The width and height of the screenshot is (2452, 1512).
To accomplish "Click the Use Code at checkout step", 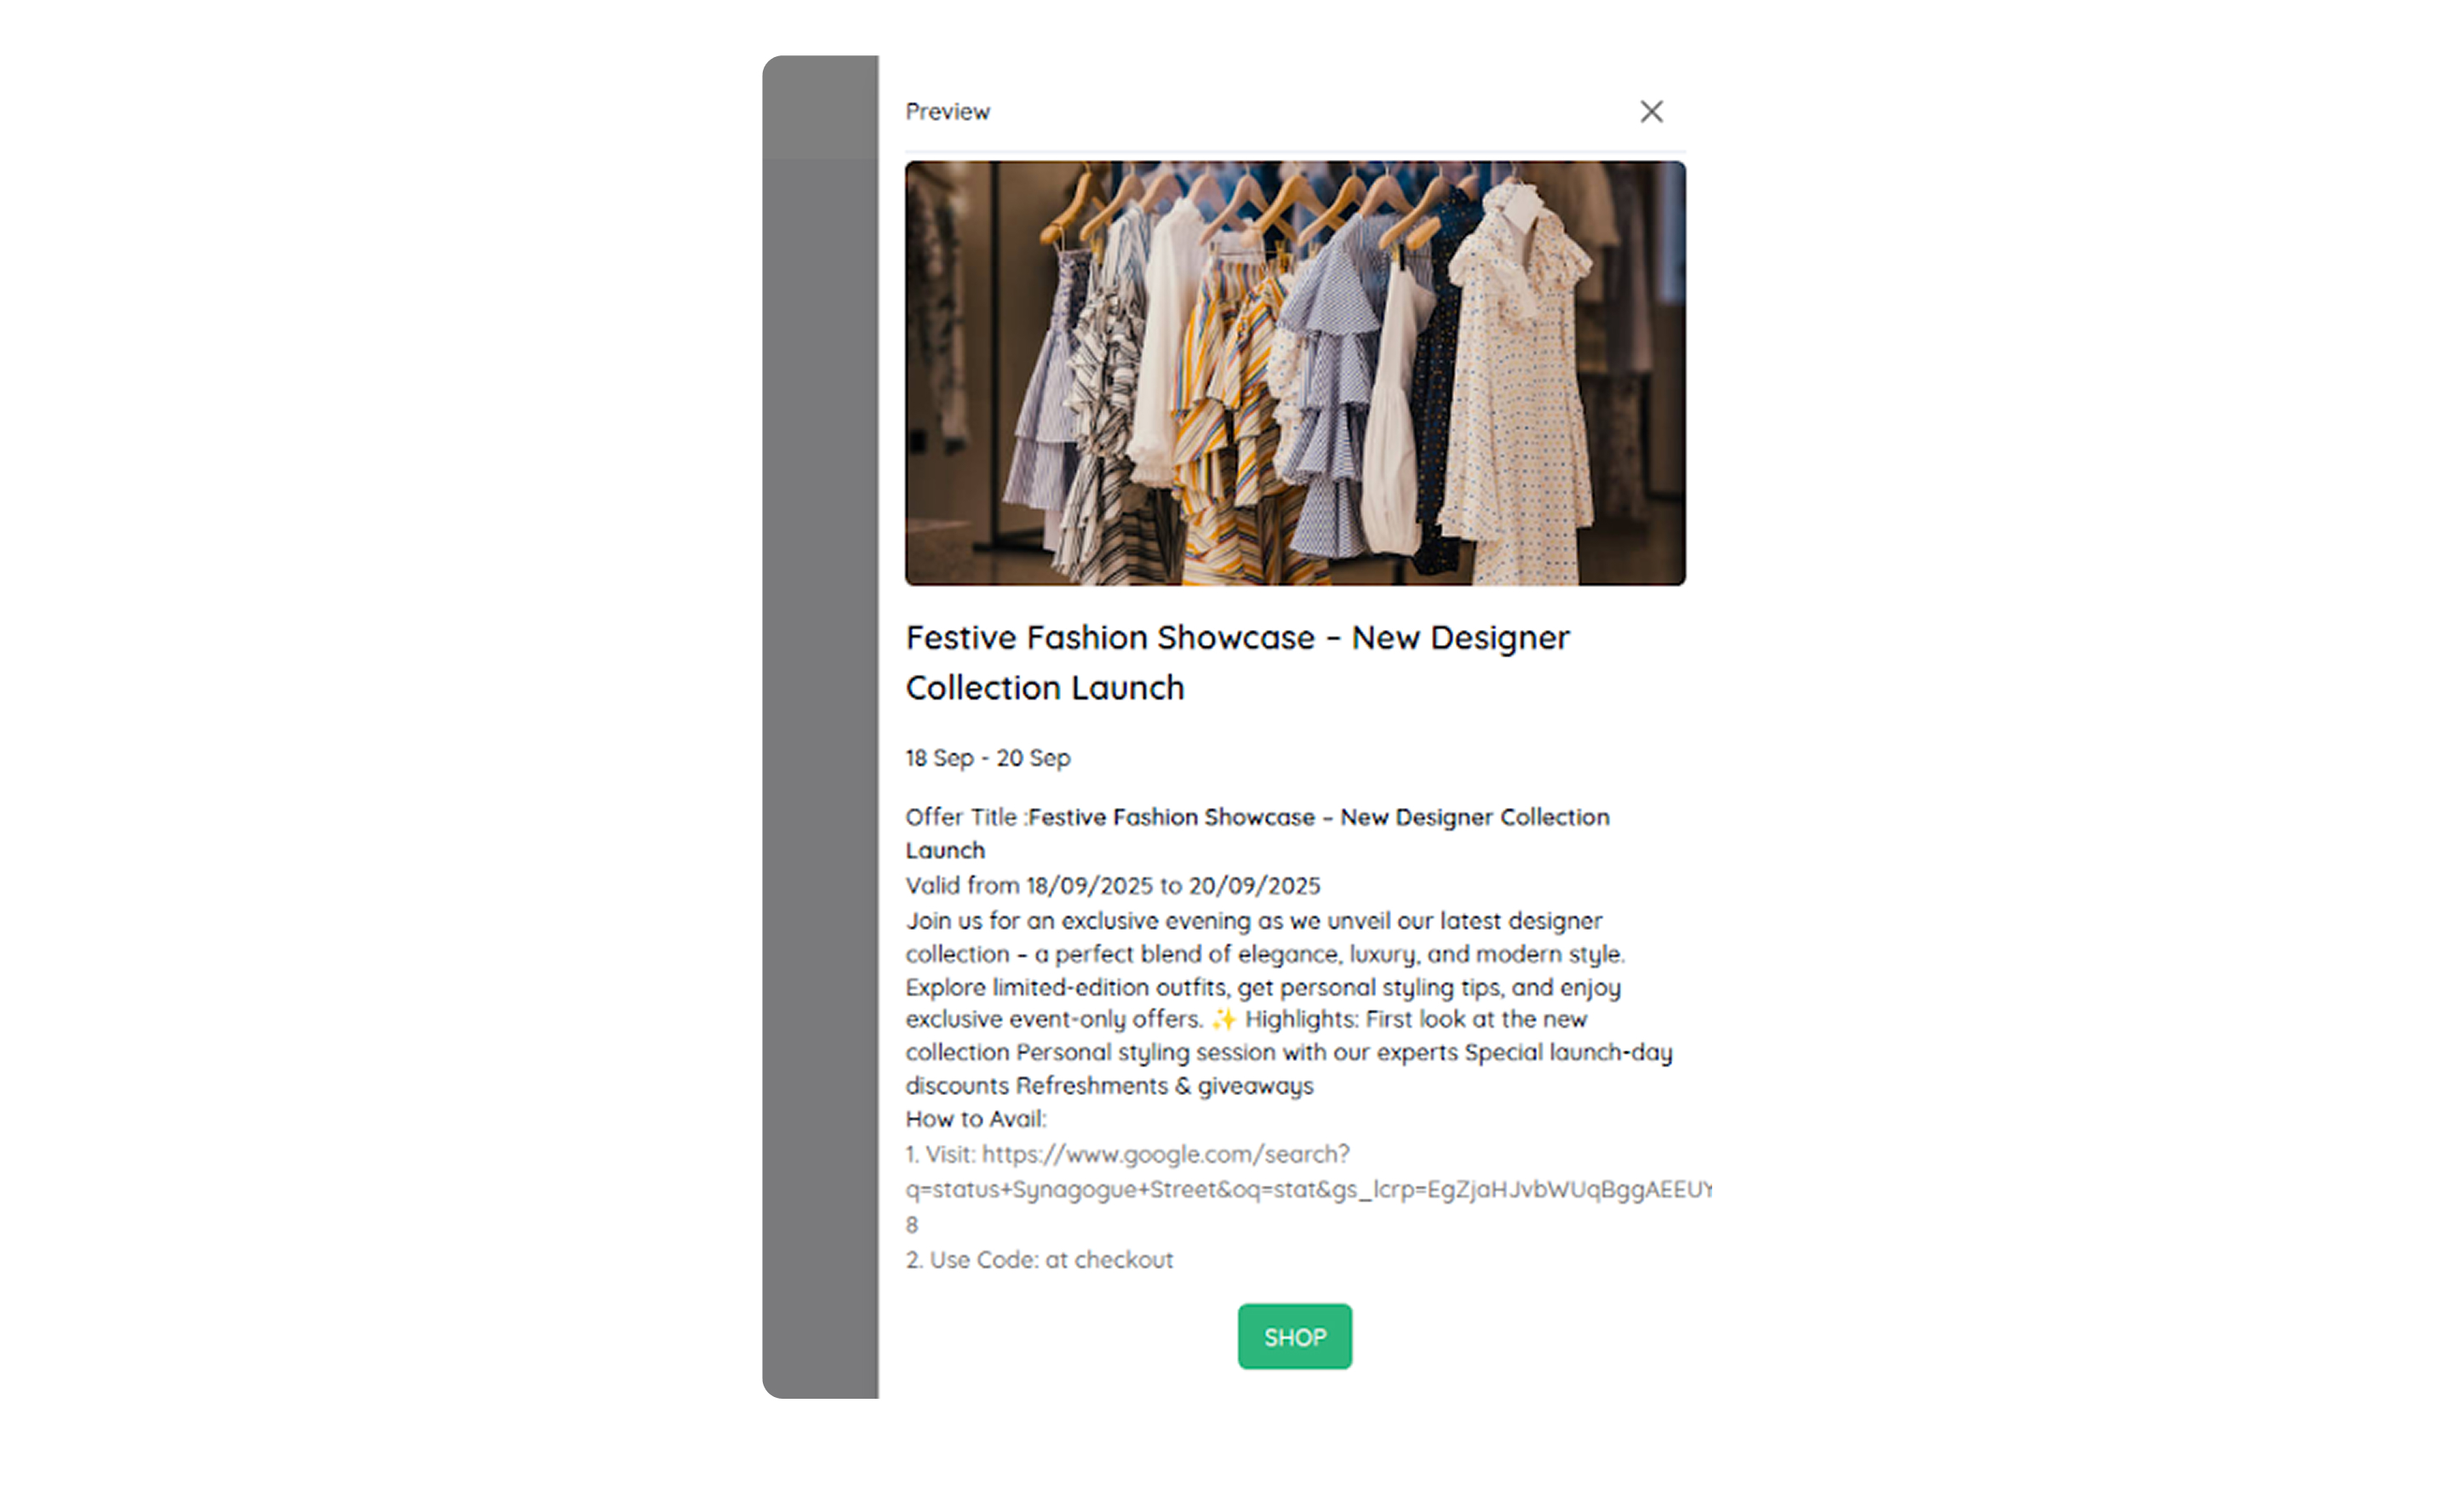I will 1039,1260.
